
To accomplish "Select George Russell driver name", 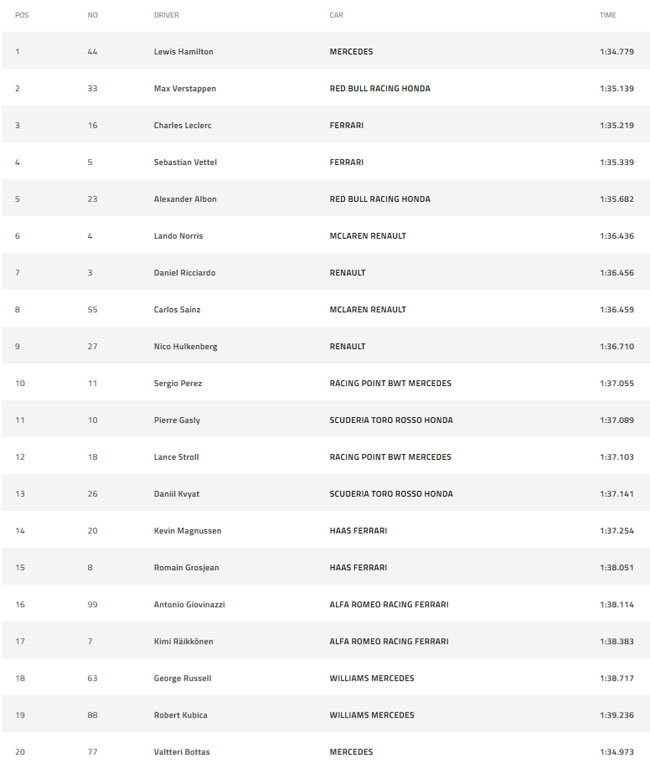I will click(182, 678).
